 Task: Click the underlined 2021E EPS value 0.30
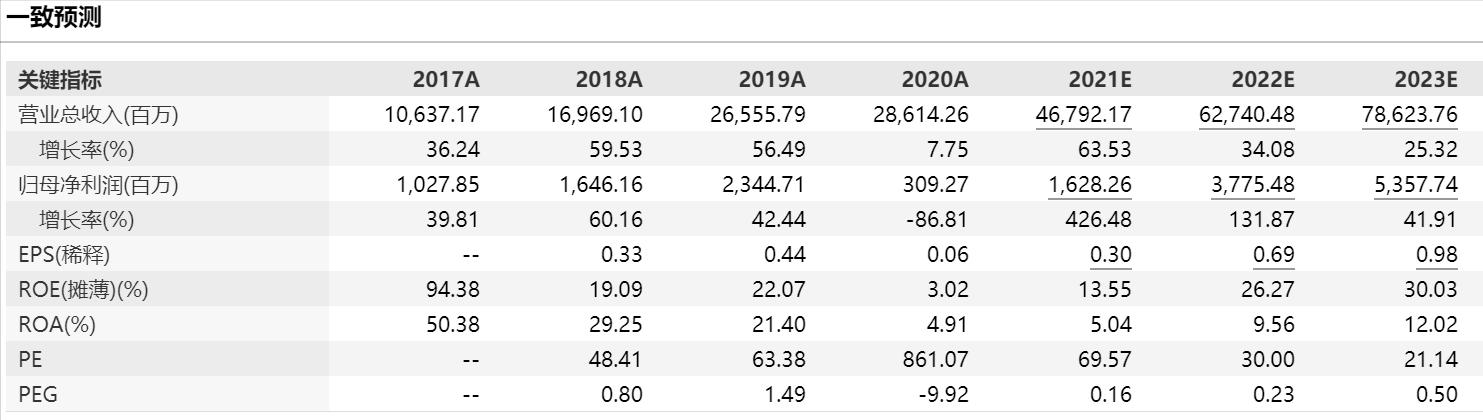1111,255
